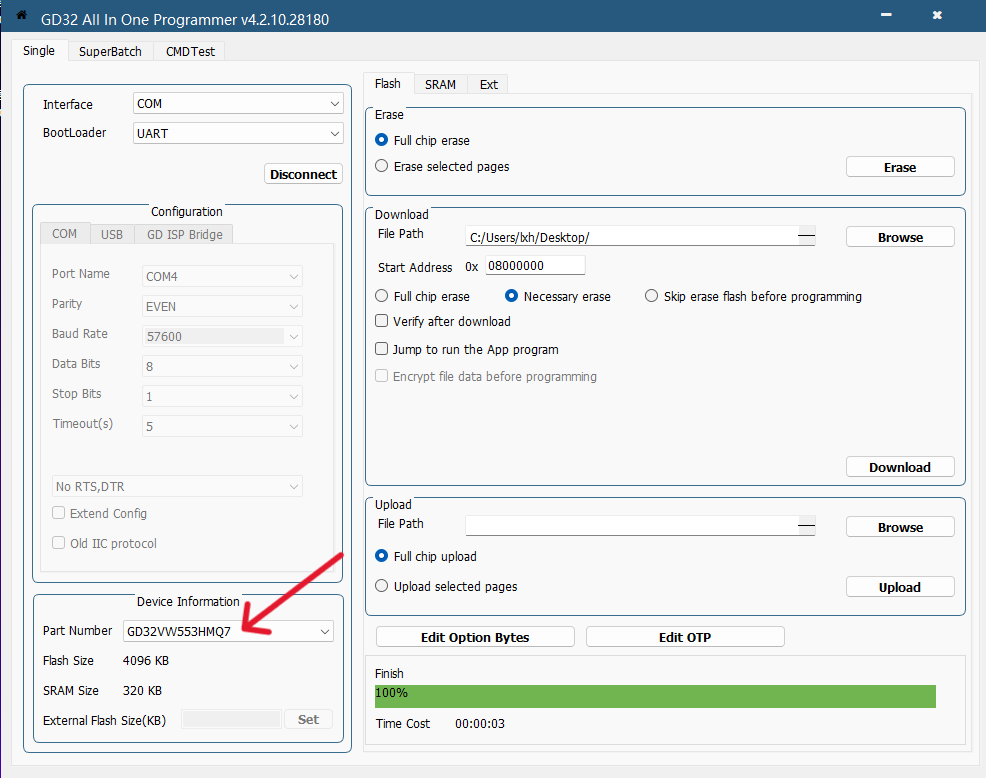The image size is (986, 778).
Task: Open the Interface dropdown showing COM
Action: pyautogui.click(x=238, y=104)
